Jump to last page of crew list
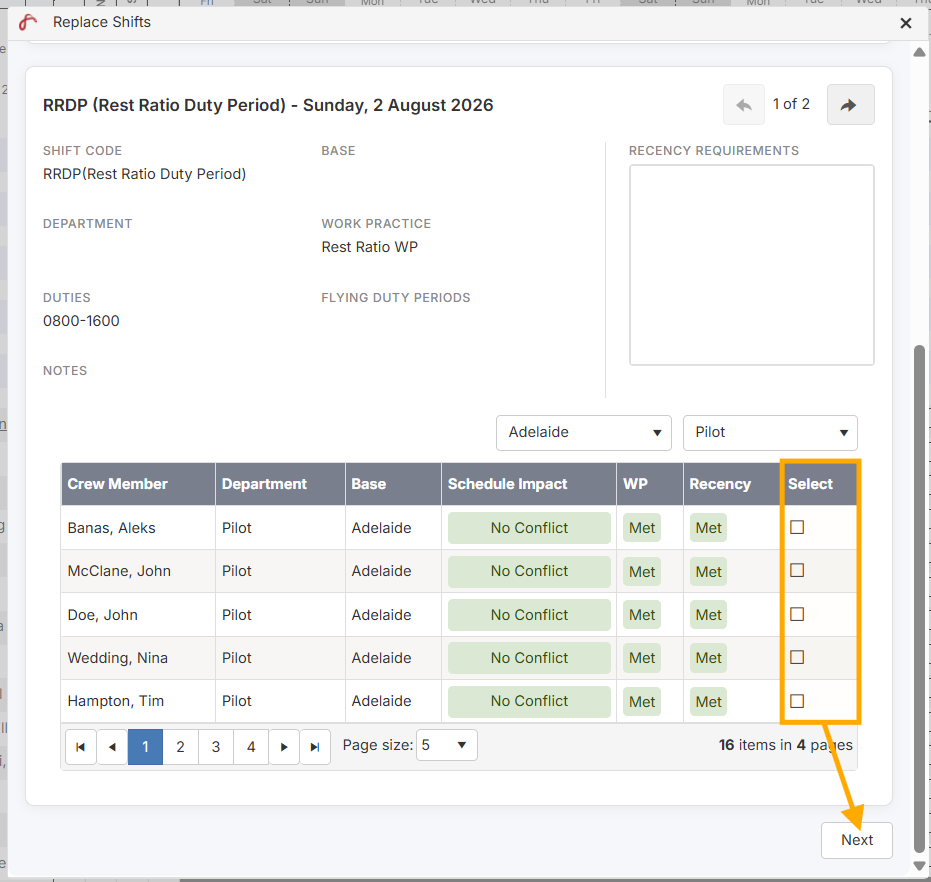 (x=315, y=747)
